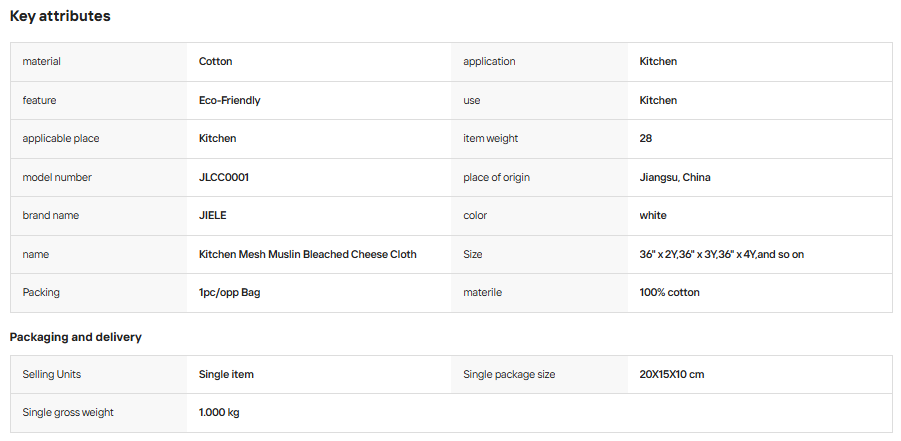This screenshot has height=441, width=901.
Task: Select the 100% cotton materile value
Action: pos(669,293)
